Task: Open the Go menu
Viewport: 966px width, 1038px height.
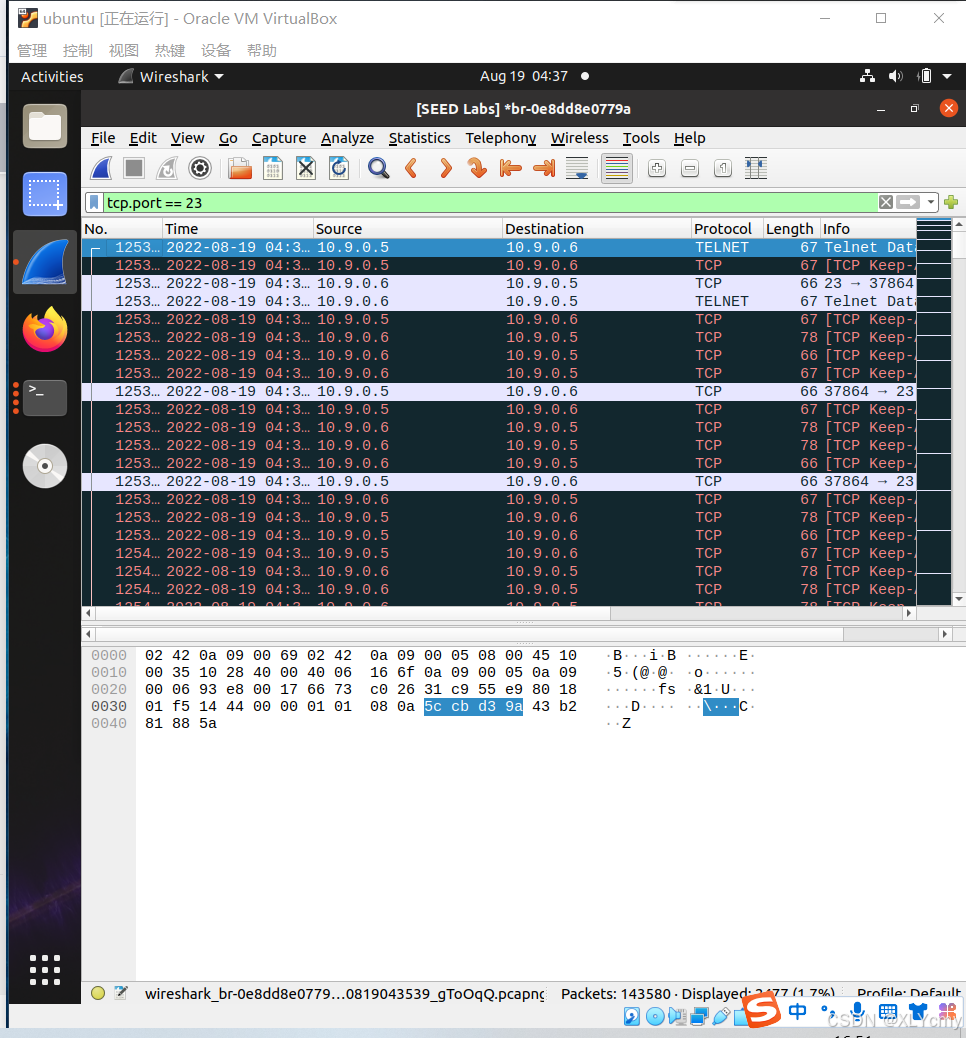Action: point(228,138)
